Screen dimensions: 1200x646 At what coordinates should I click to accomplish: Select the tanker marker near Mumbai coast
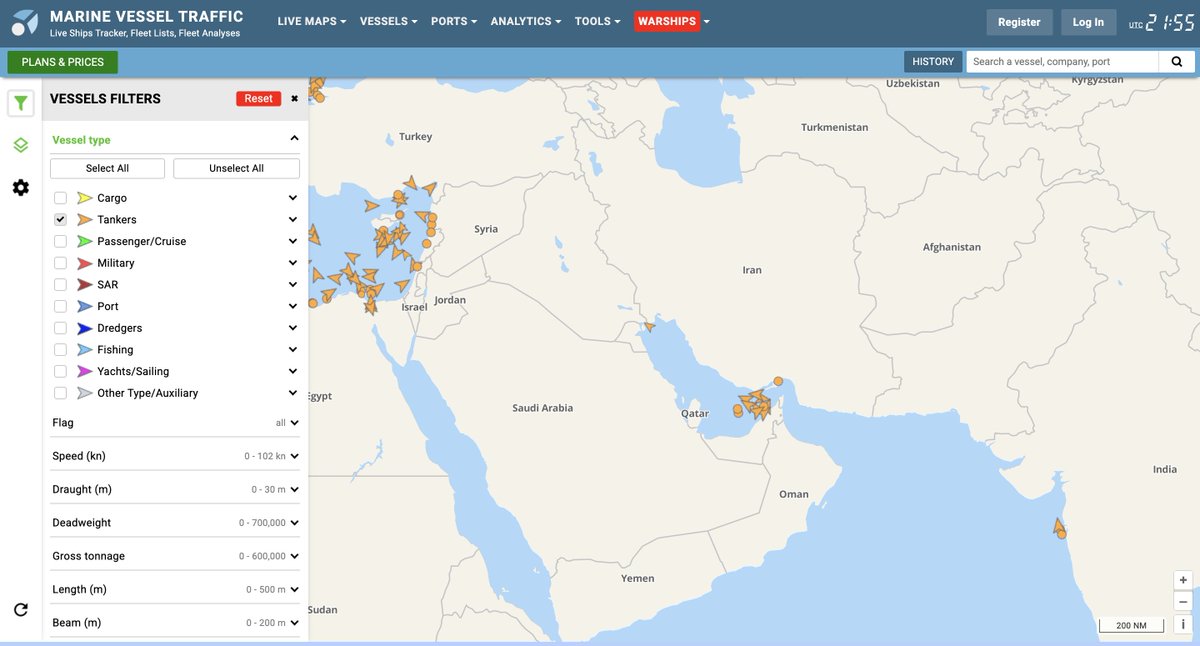(x=1058, y=527)
